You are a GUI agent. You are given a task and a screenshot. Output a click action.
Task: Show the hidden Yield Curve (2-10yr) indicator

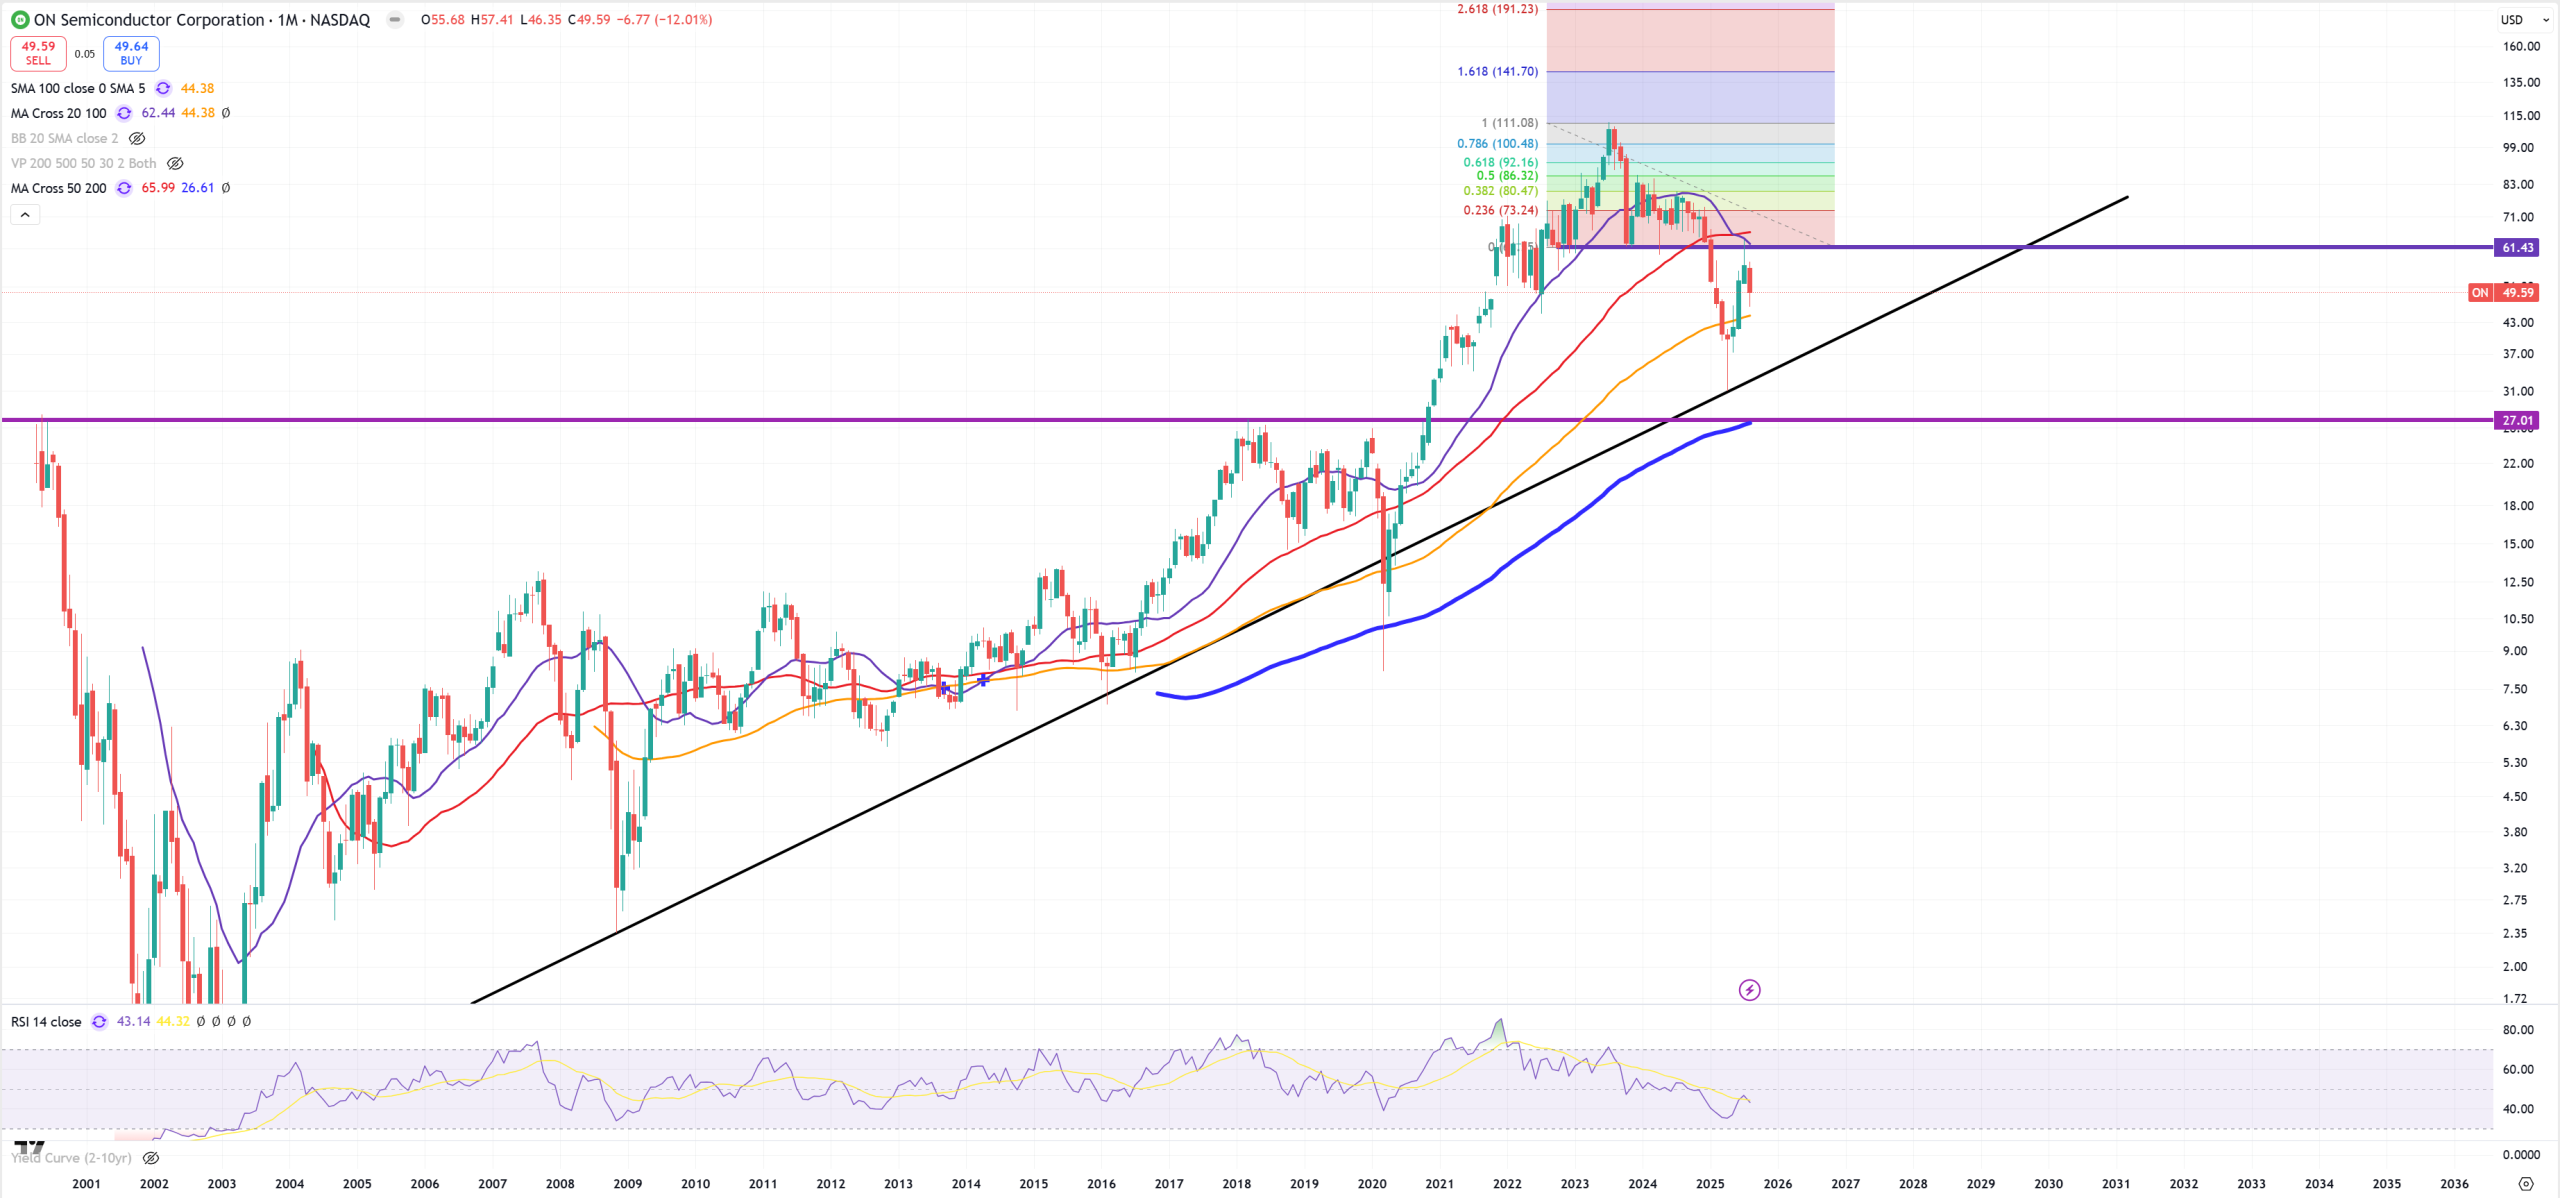point(151,1158)
